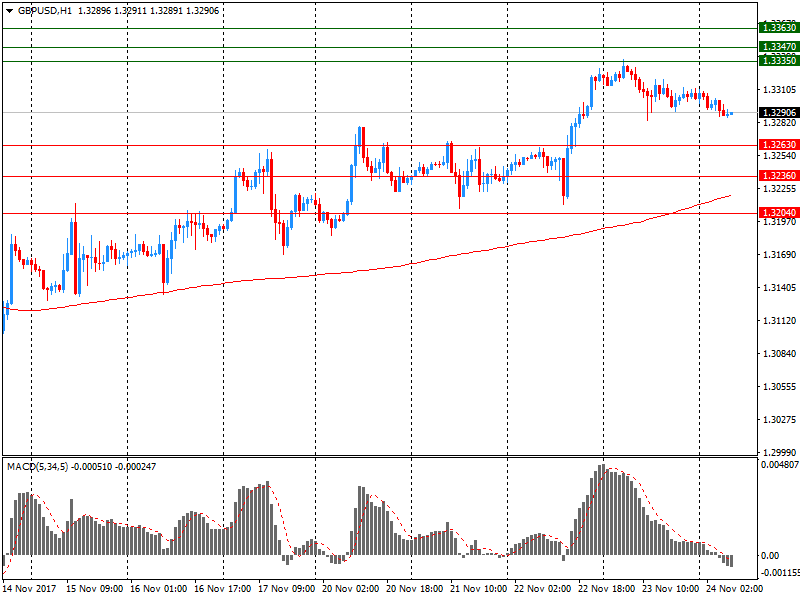The width and height of the screenshot is (800, 600).
Task: Click the 22 Nov 18:00 time axis label
Action: (607, 589)
